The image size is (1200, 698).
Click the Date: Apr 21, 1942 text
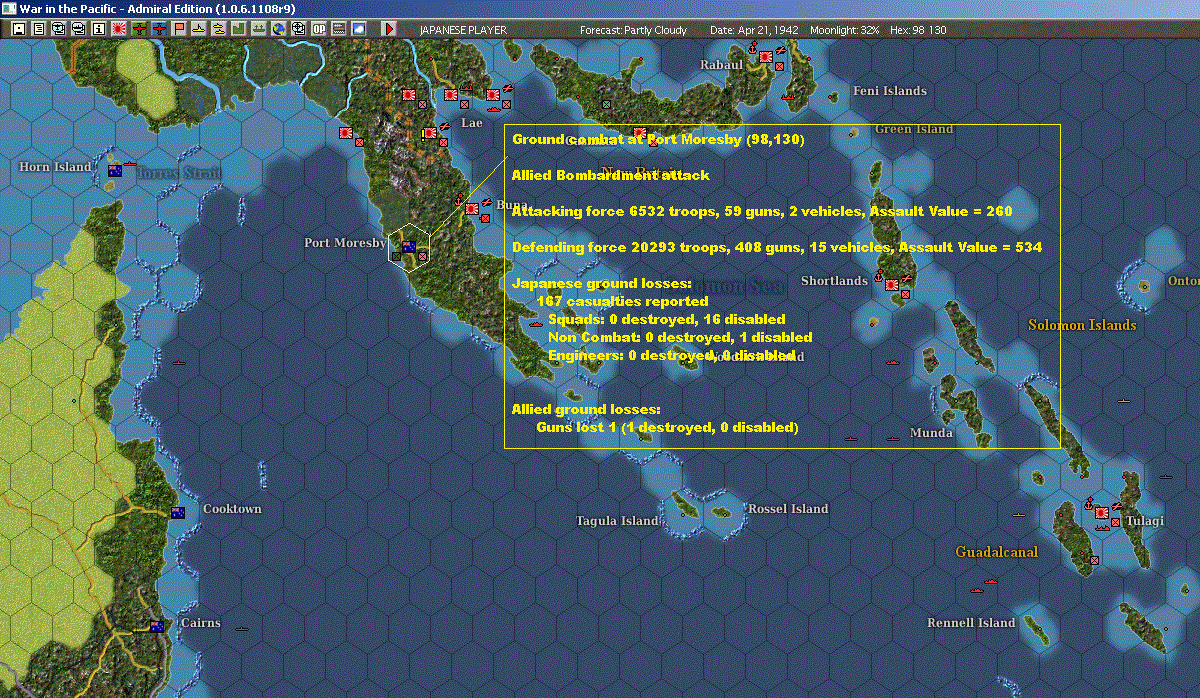754,30
